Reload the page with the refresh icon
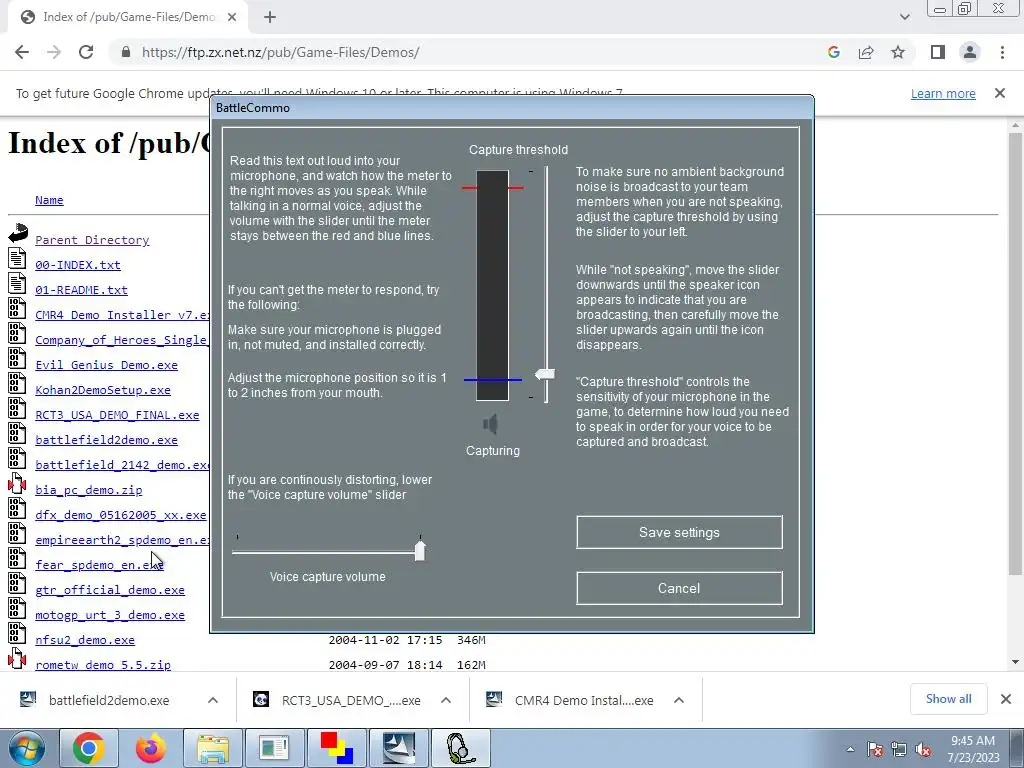The height and width of the screenshot is (768, 1024). pos(86,52)
